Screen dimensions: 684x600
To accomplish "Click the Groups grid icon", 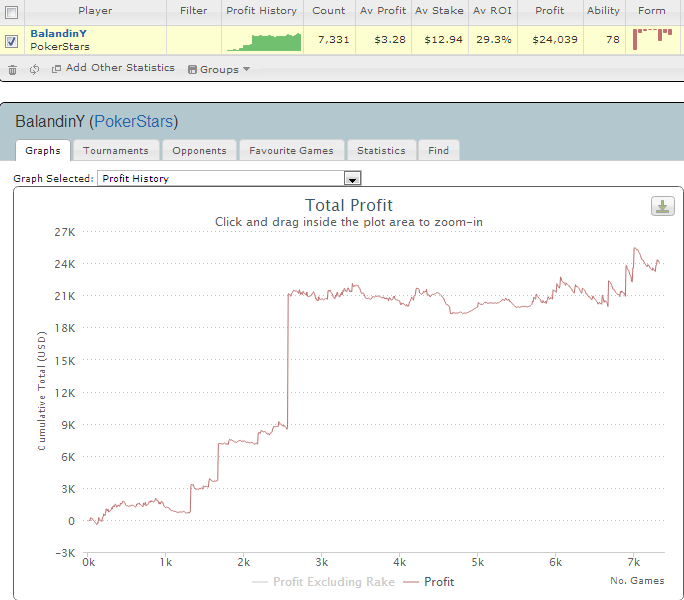I will [192, 69].
